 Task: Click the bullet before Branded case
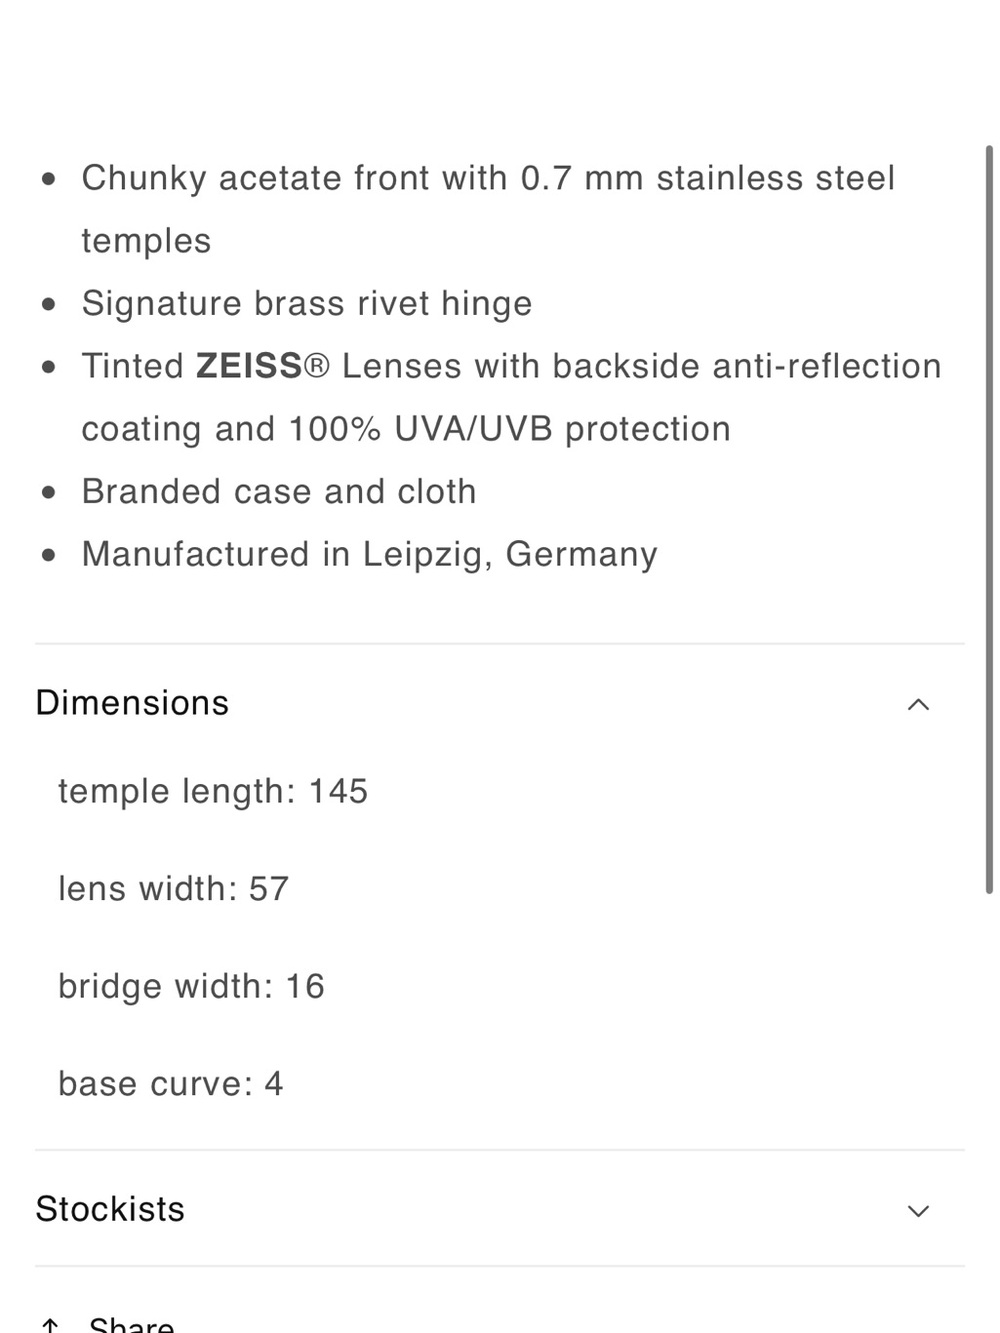(x=49, y=493)
